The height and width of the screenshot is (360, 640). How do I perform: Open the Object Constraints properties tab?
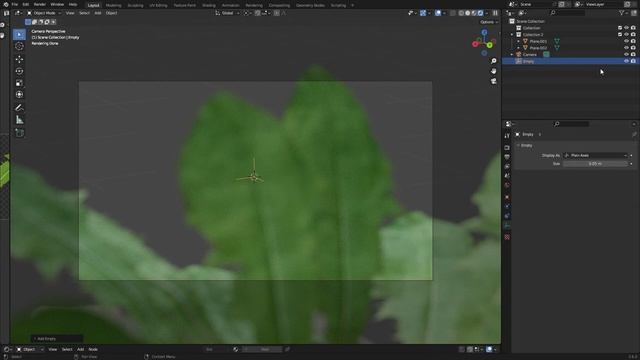pyautogui.click(x=507, y=216)
